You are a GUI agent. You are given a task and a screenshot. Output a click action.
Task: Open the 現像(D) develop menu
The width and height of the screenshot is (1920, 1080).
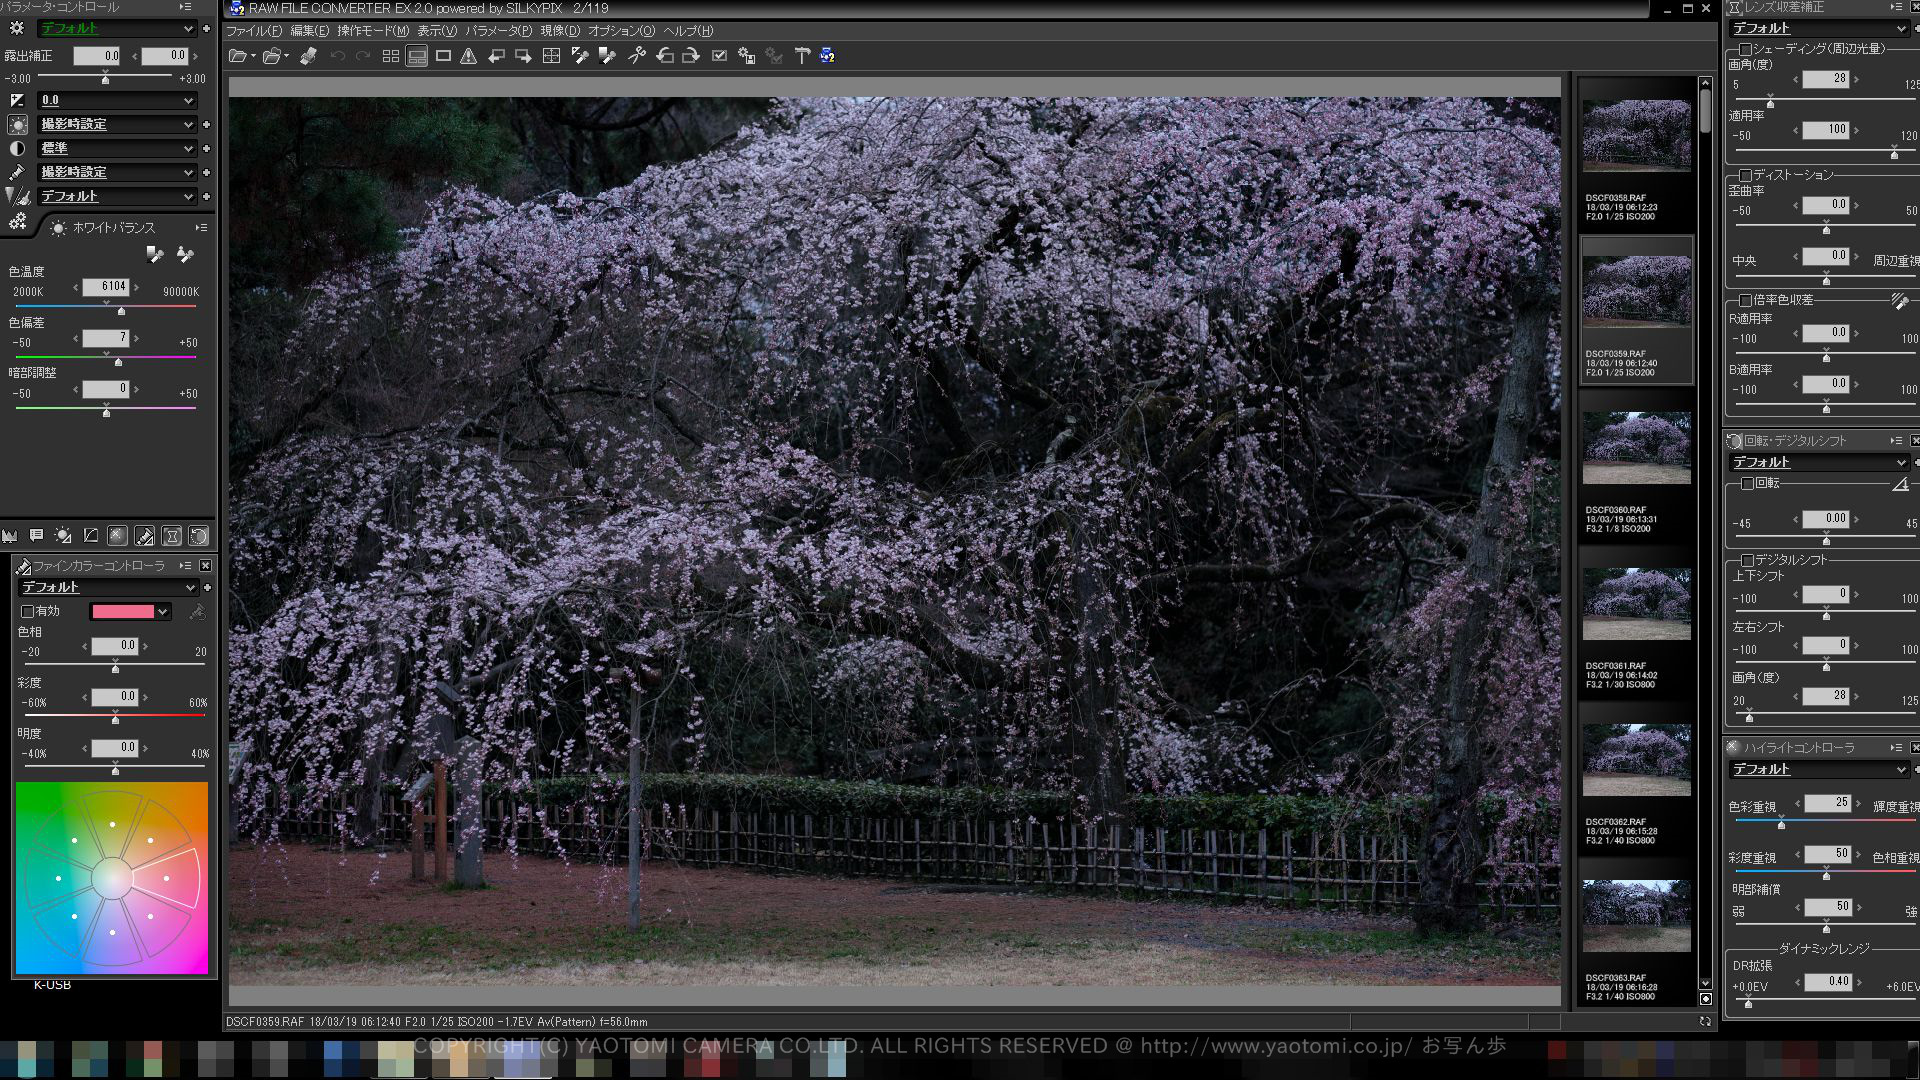pos(559,31)
